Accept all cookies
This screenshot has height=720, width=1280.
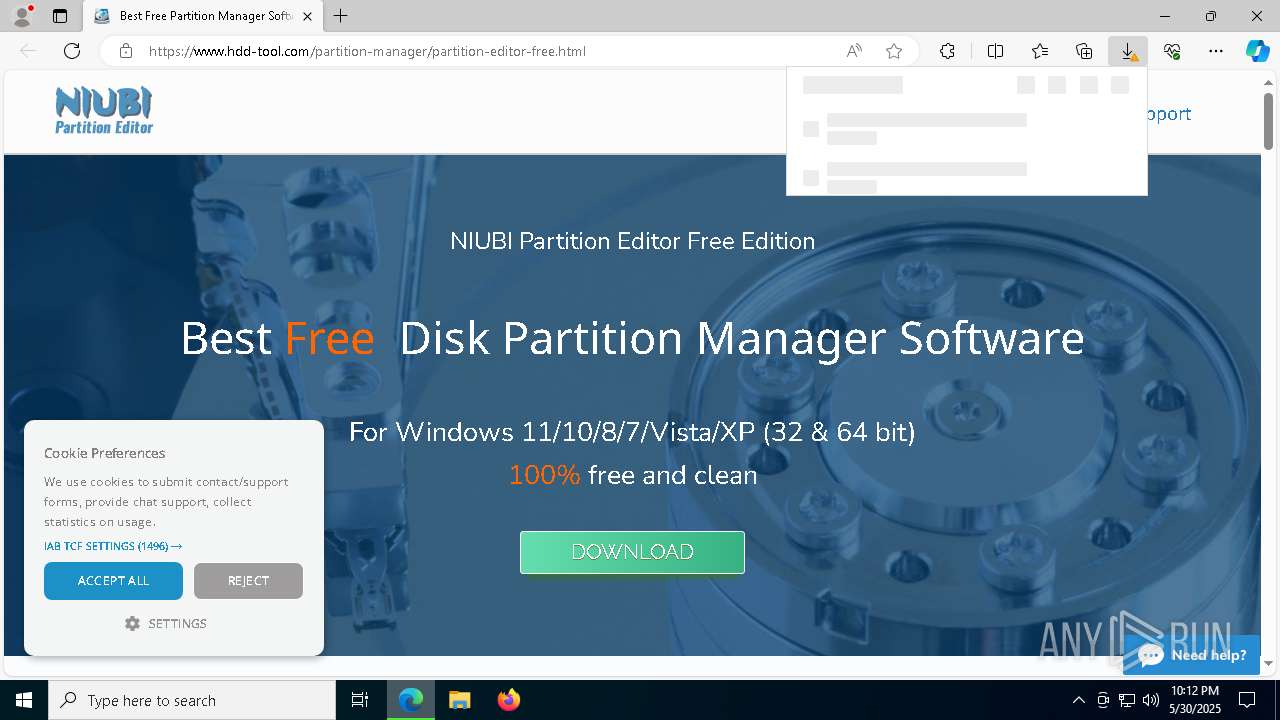[113, 581]
